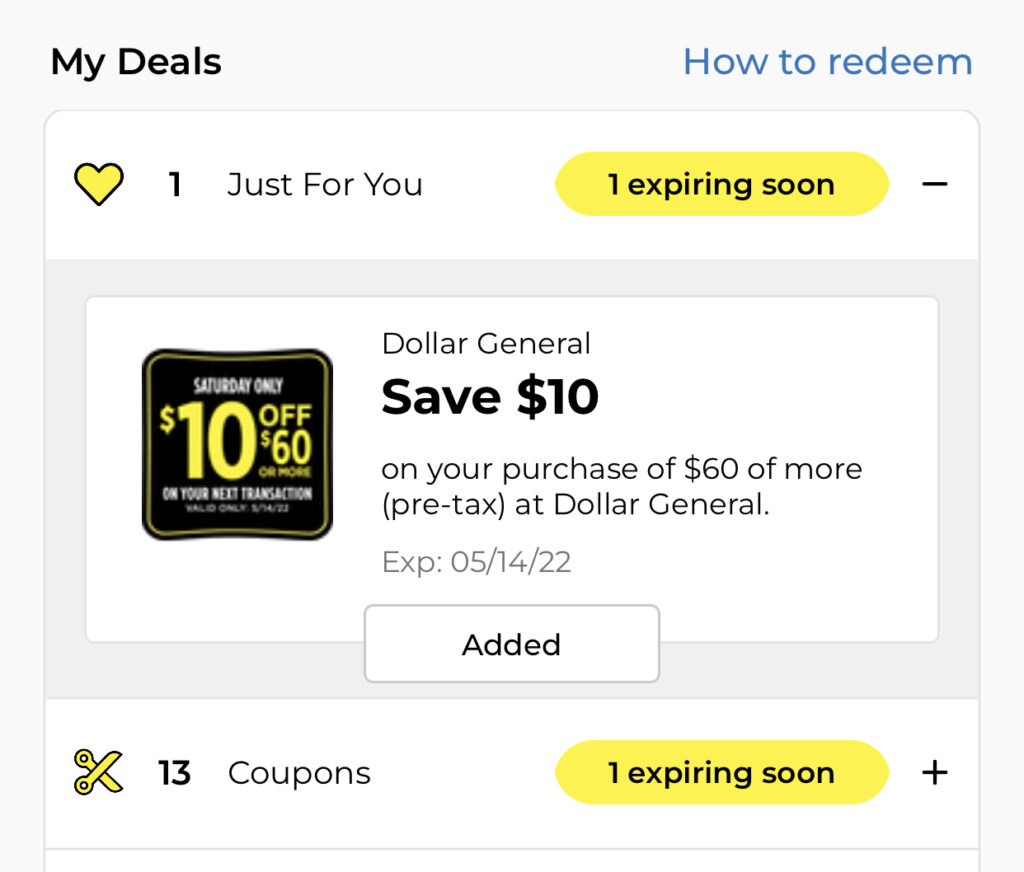Click the My Deals heading

coord(136,61)
